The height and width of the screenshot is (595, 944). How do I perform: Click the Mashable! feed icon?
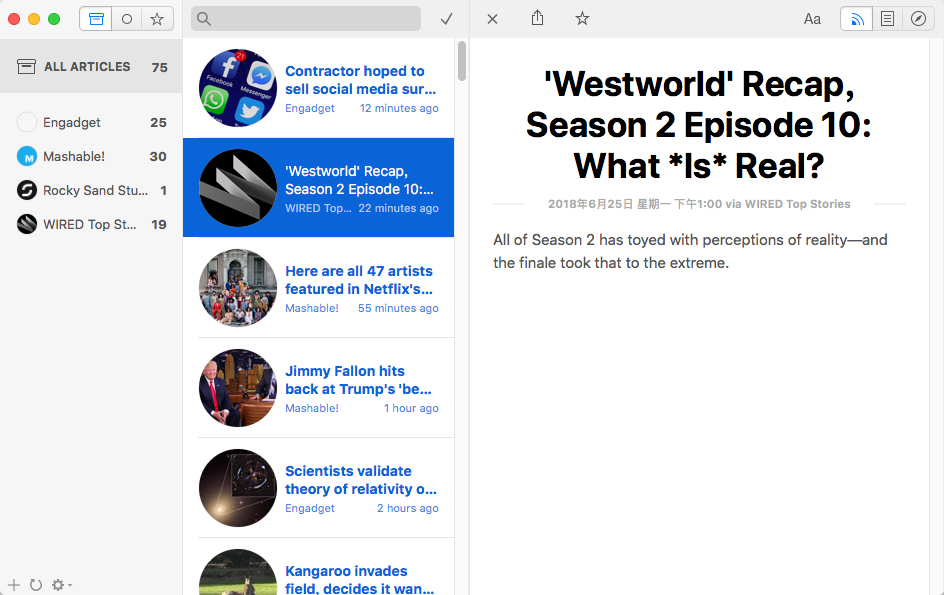tap(26, 157)
